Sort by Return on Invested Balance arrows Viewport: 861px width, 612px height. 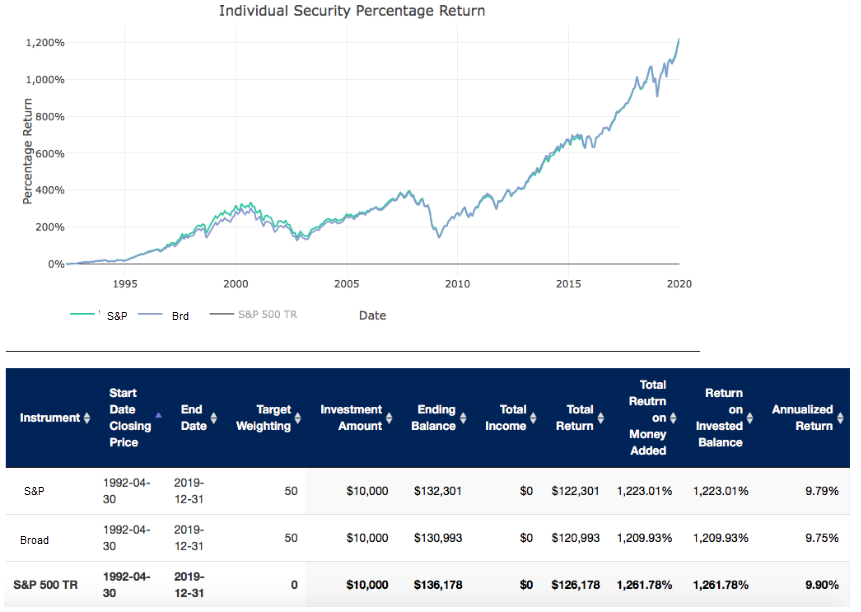point(750,418)
